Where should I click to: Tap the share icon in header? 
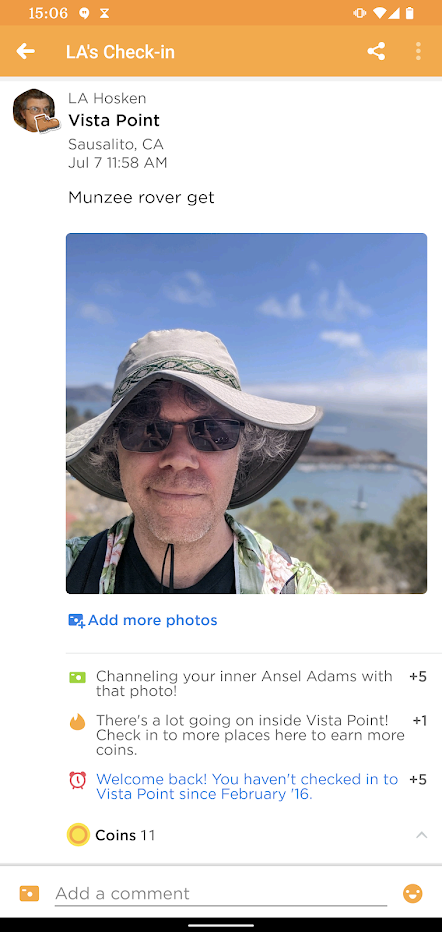[376, 51]
